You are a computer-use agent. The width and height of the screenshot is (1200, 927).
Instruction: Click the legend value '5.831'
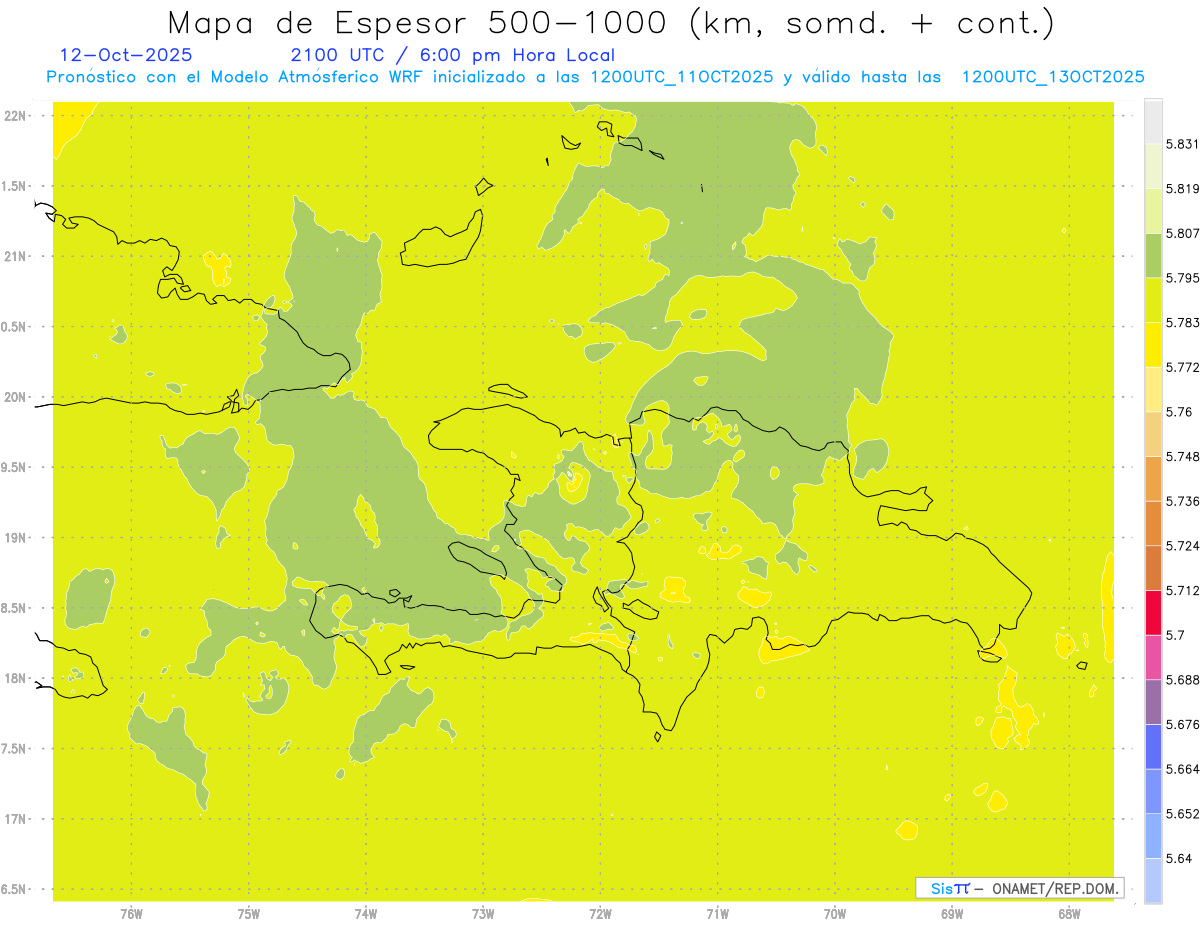[1183, 144]
